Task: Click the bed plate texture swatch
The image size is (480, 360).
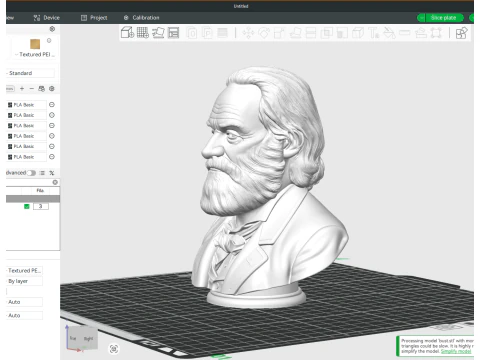Action: point(35,44)
